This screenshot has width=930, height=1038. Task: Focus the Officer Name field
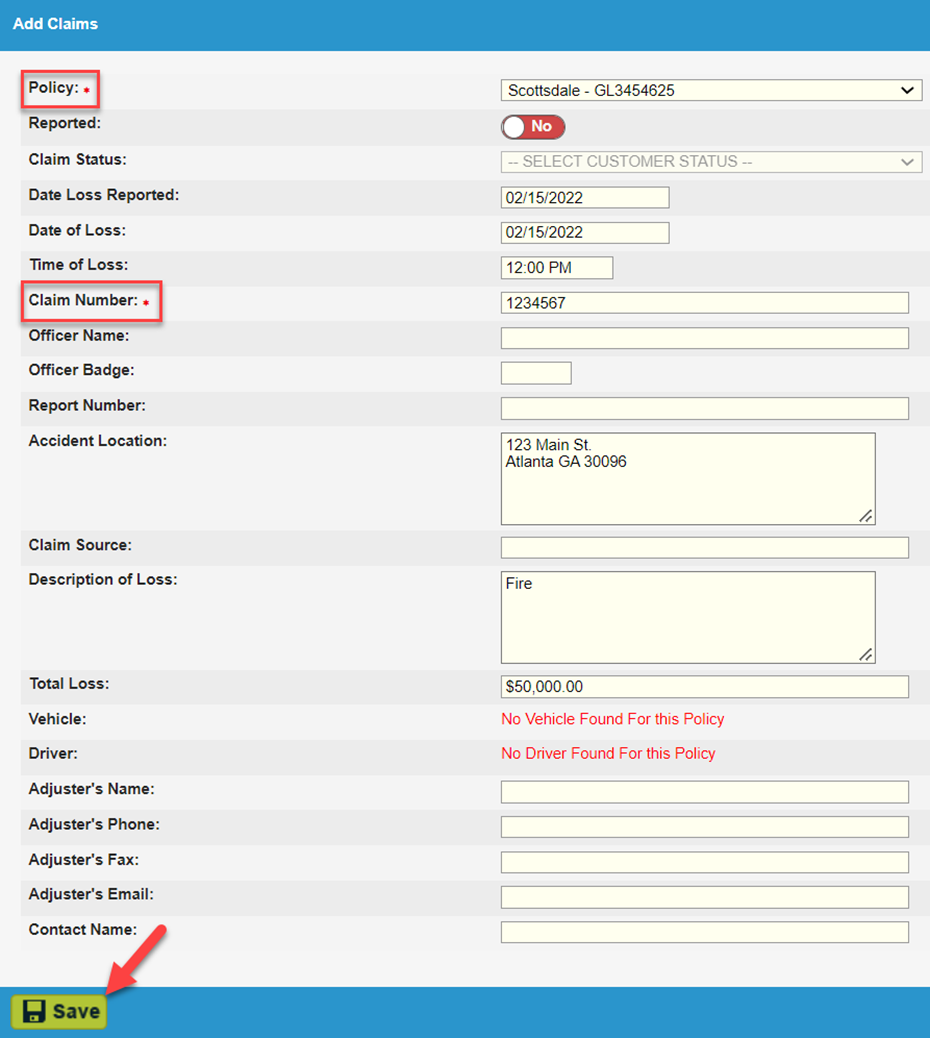(703, 337)
